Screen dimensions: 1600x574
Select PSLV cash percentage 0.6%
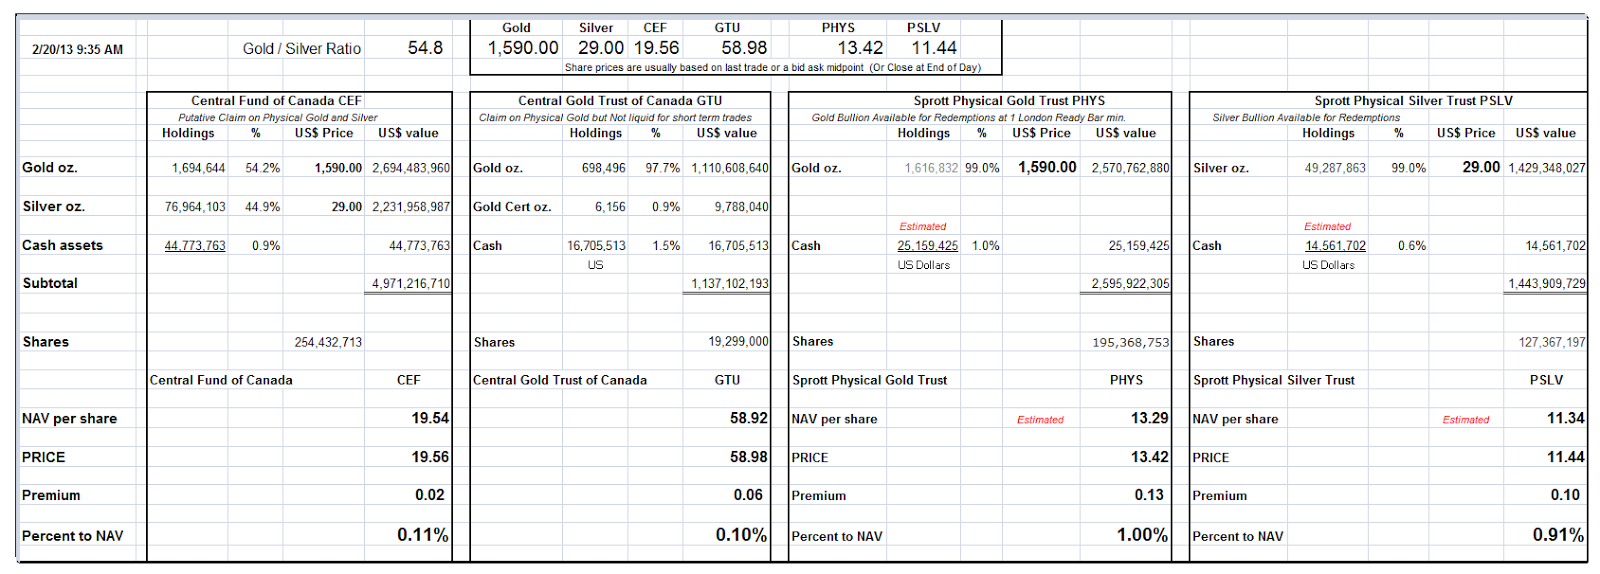[x=1412, y=246]
